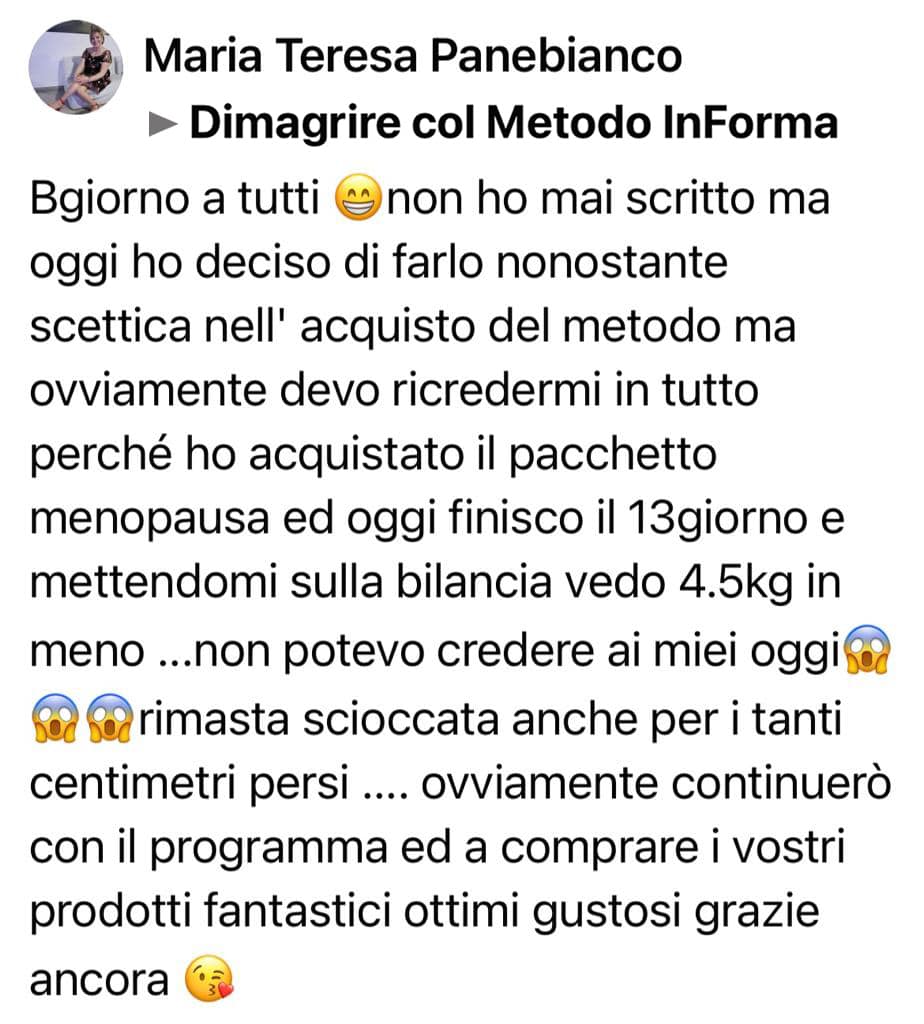Screen dimensions: 924x1024
Task: Open the Dimagrire col Metodo InForma group
Action: point(513,123)
